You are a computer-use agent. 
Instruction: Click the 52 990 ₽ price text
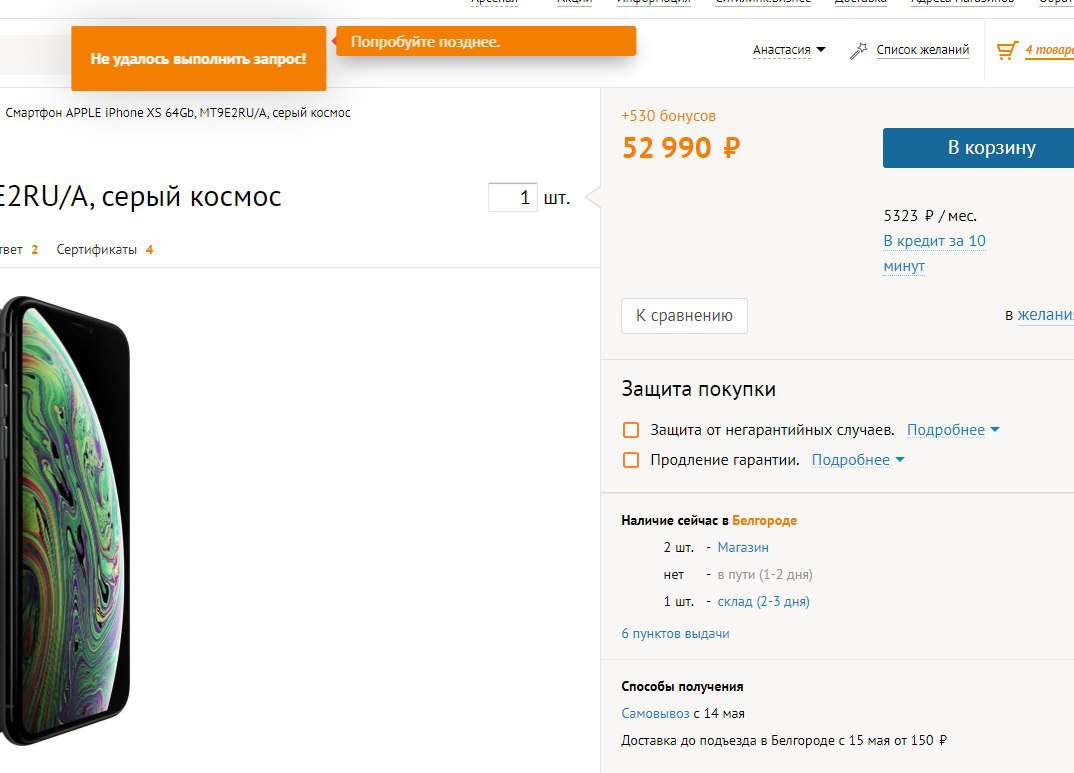[681, 148]
